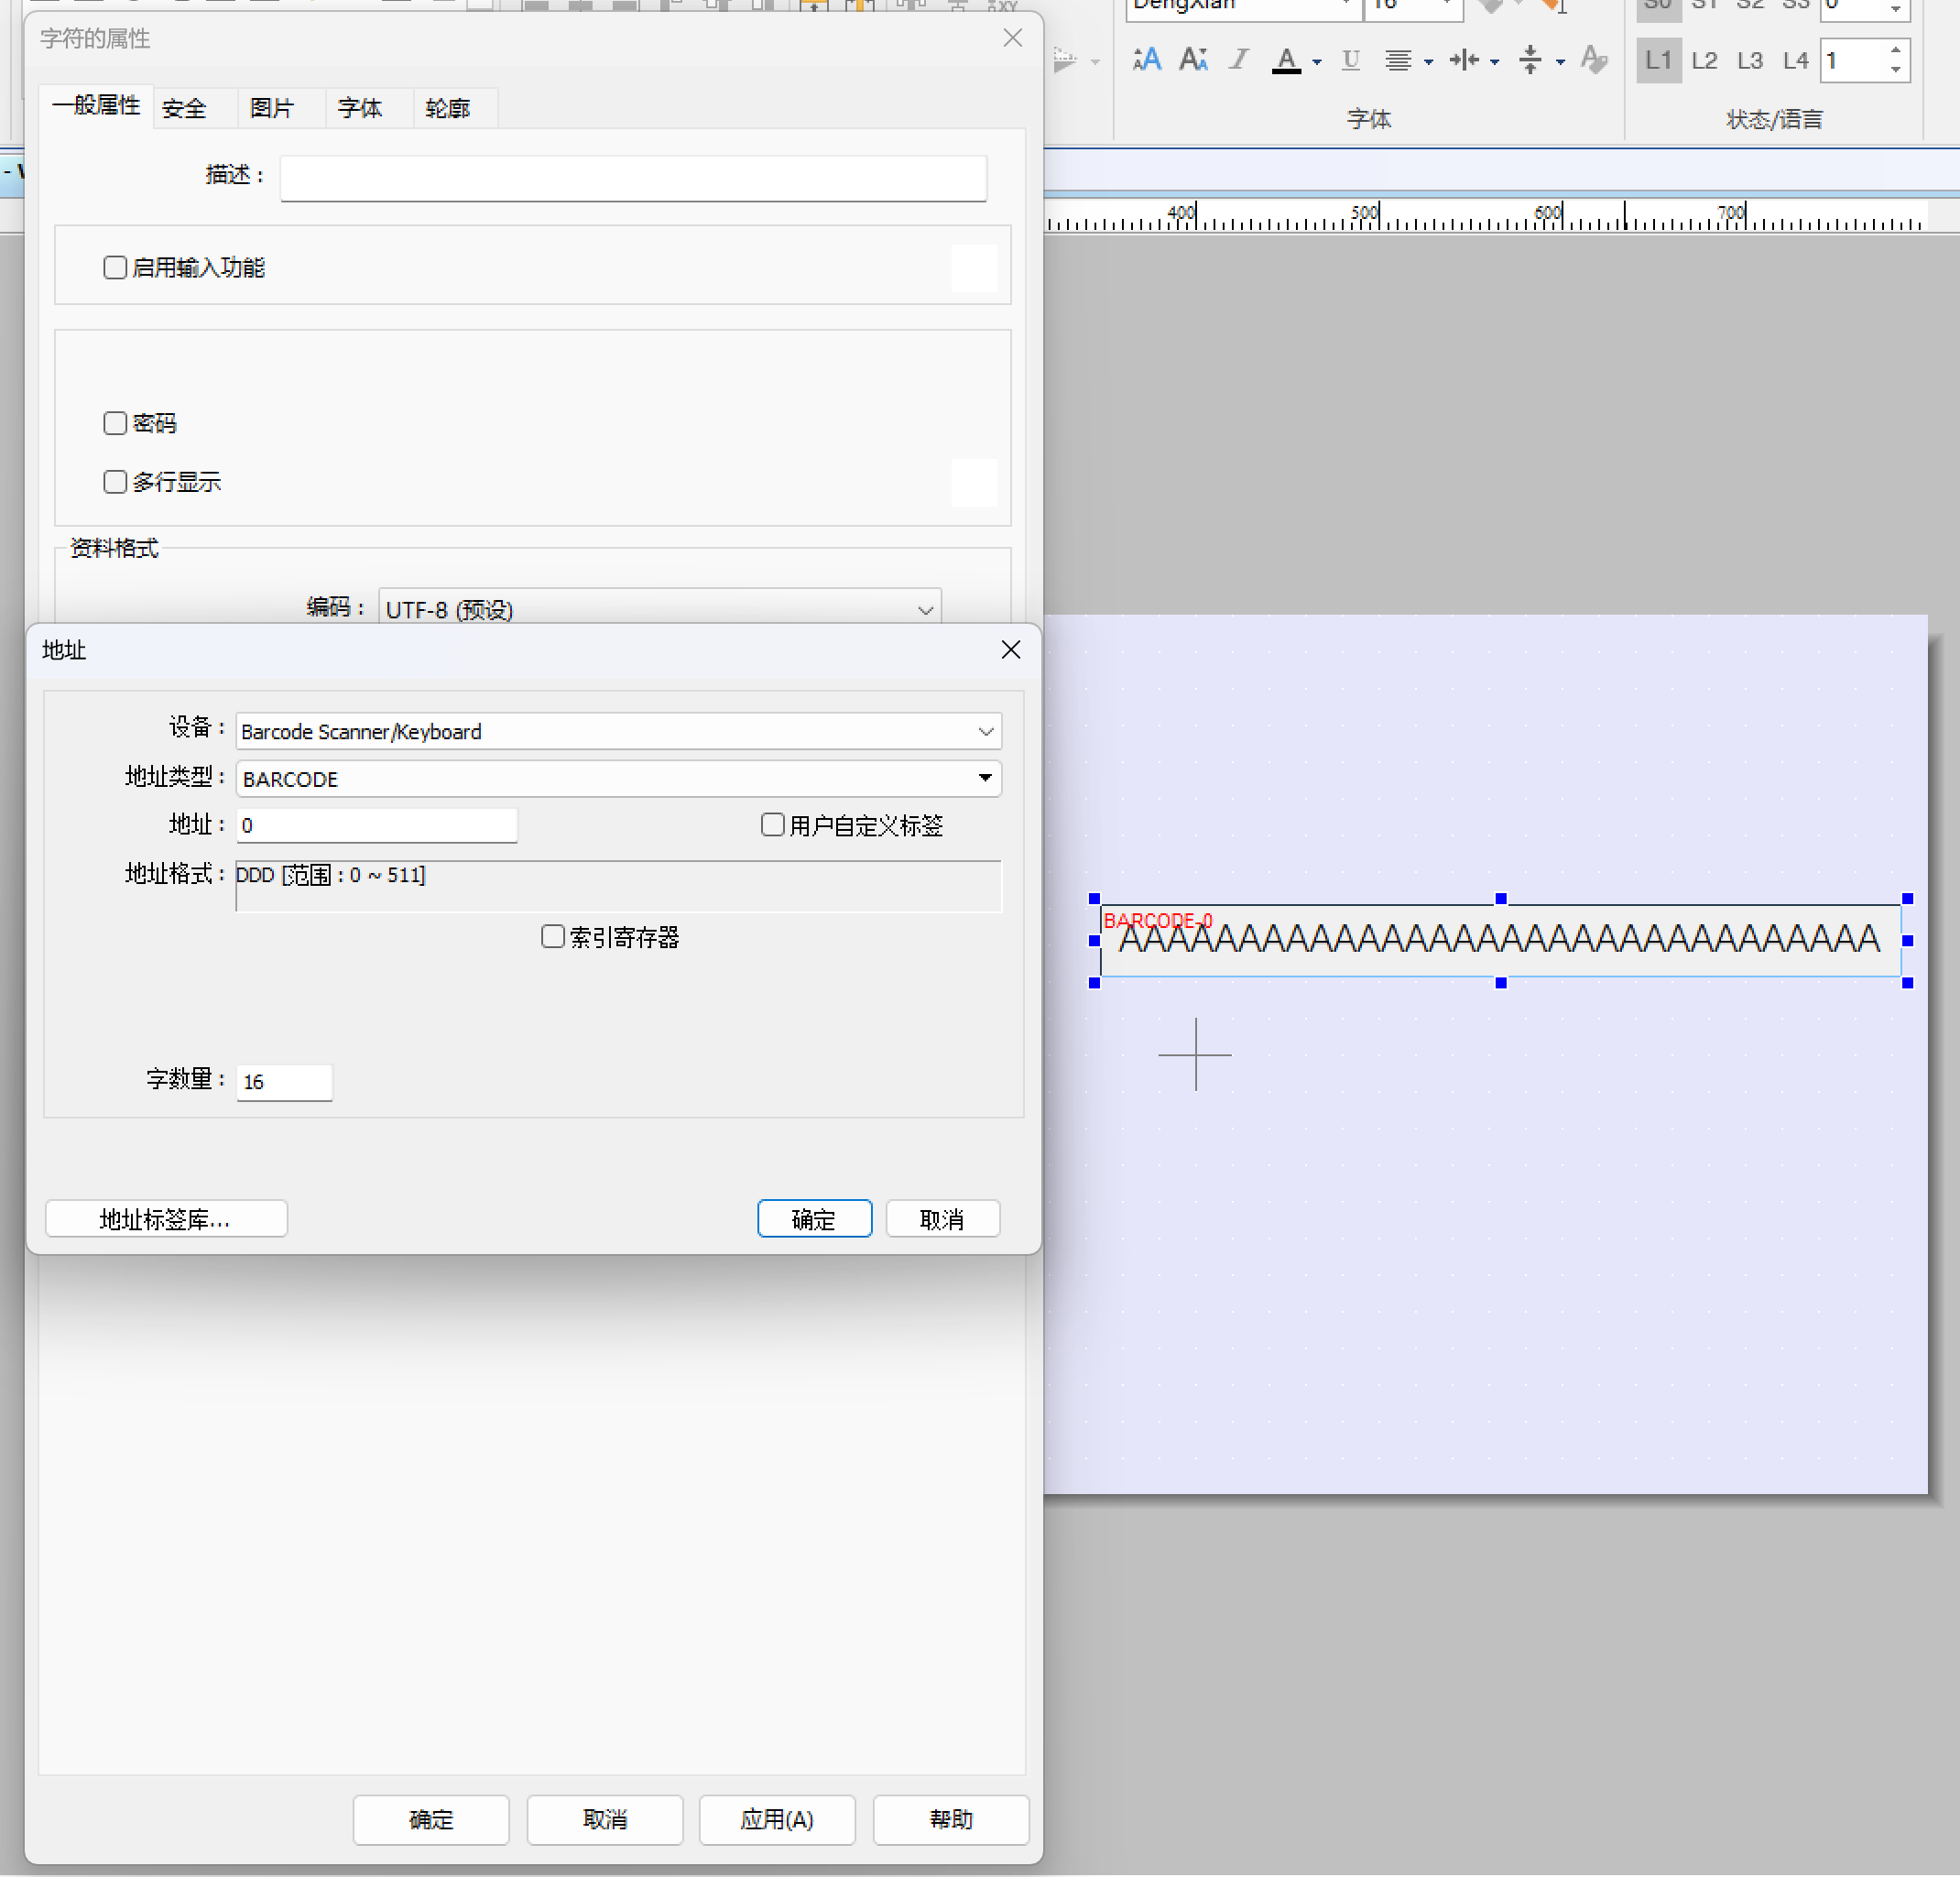Image resolution: width=1960 pixels, height=1877 pixels.
Task: Tick the 用户自定义标签 checkbox
Action: (772, 825)
